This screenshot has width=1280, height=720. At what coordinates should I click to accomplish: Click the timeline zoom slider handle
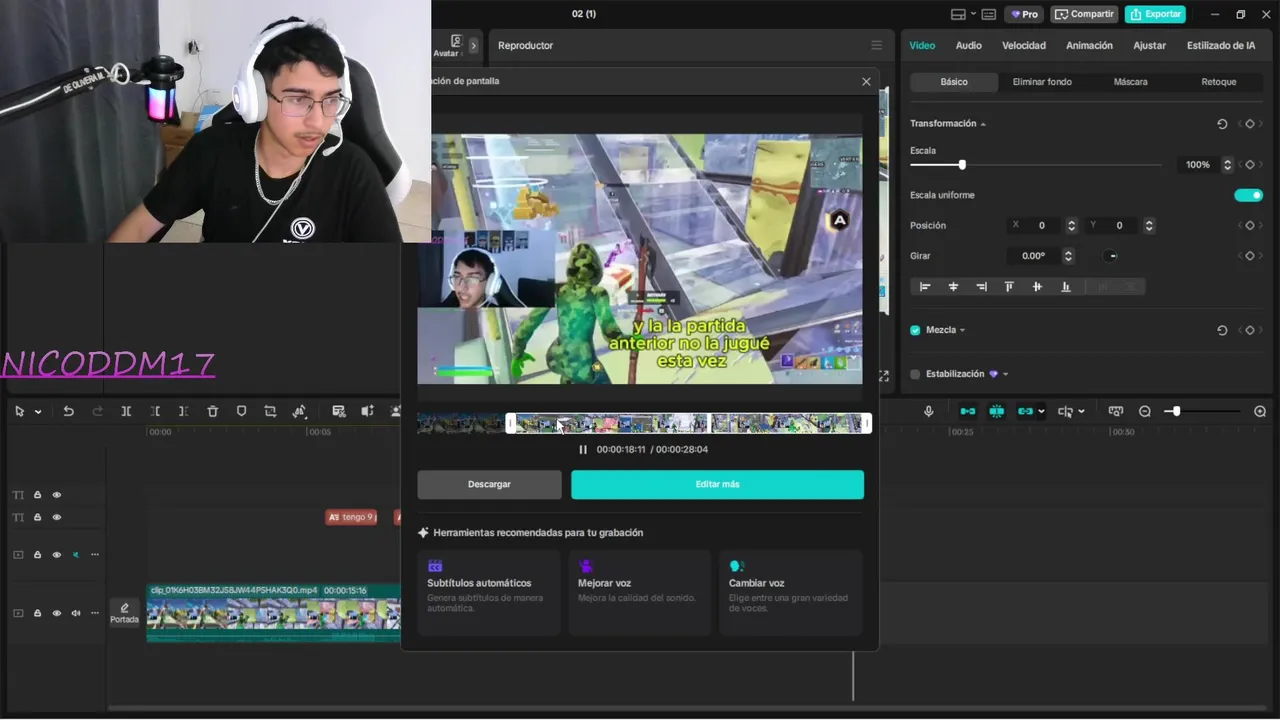[1177, 411]
